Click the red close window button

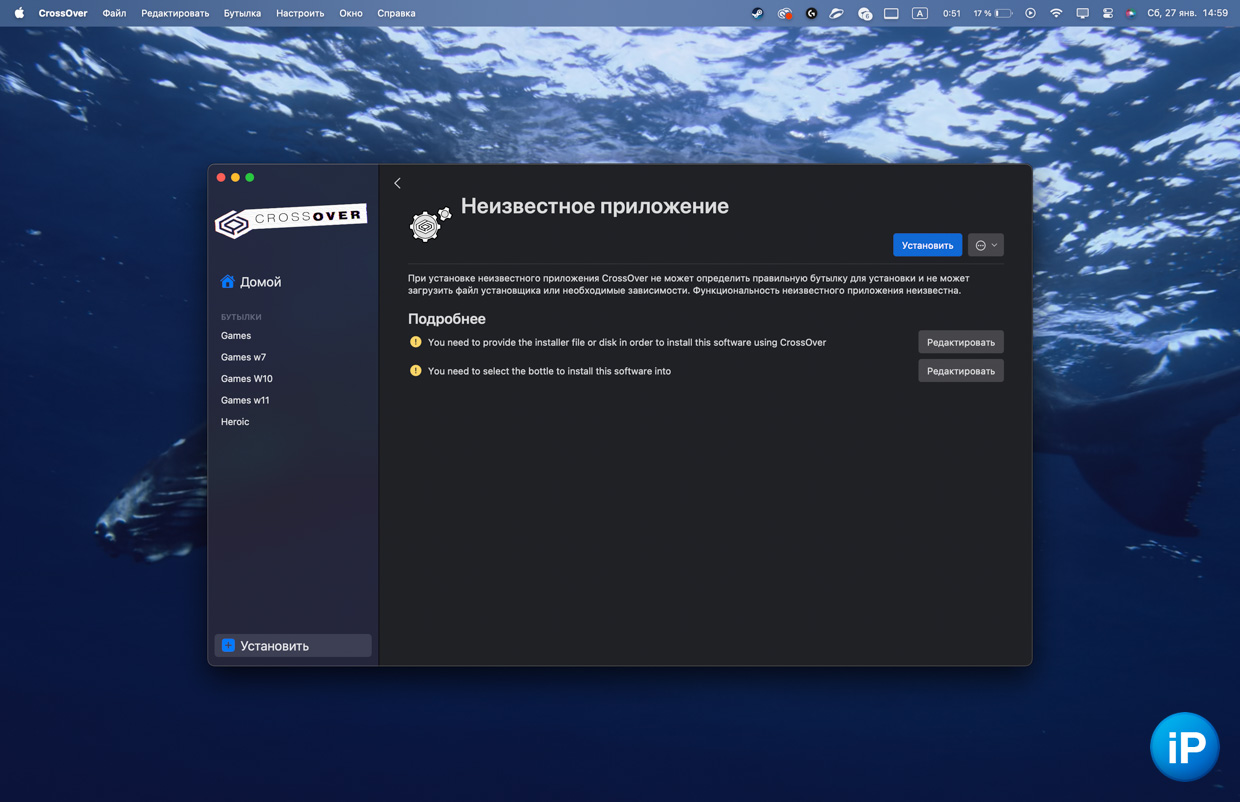[x=221, y=178]
